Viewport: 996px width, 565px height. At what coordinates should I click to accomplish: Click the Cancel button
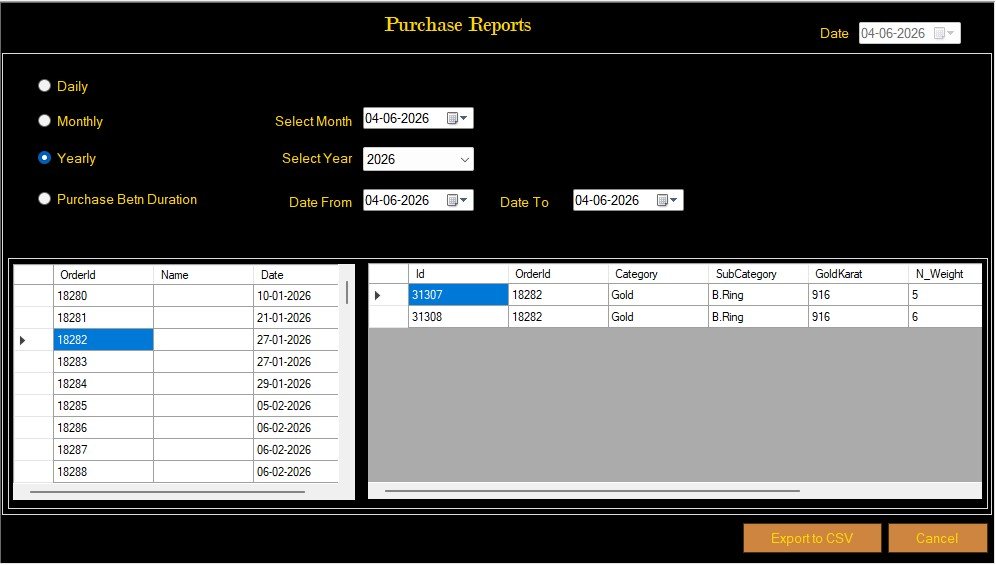[937, 538]
